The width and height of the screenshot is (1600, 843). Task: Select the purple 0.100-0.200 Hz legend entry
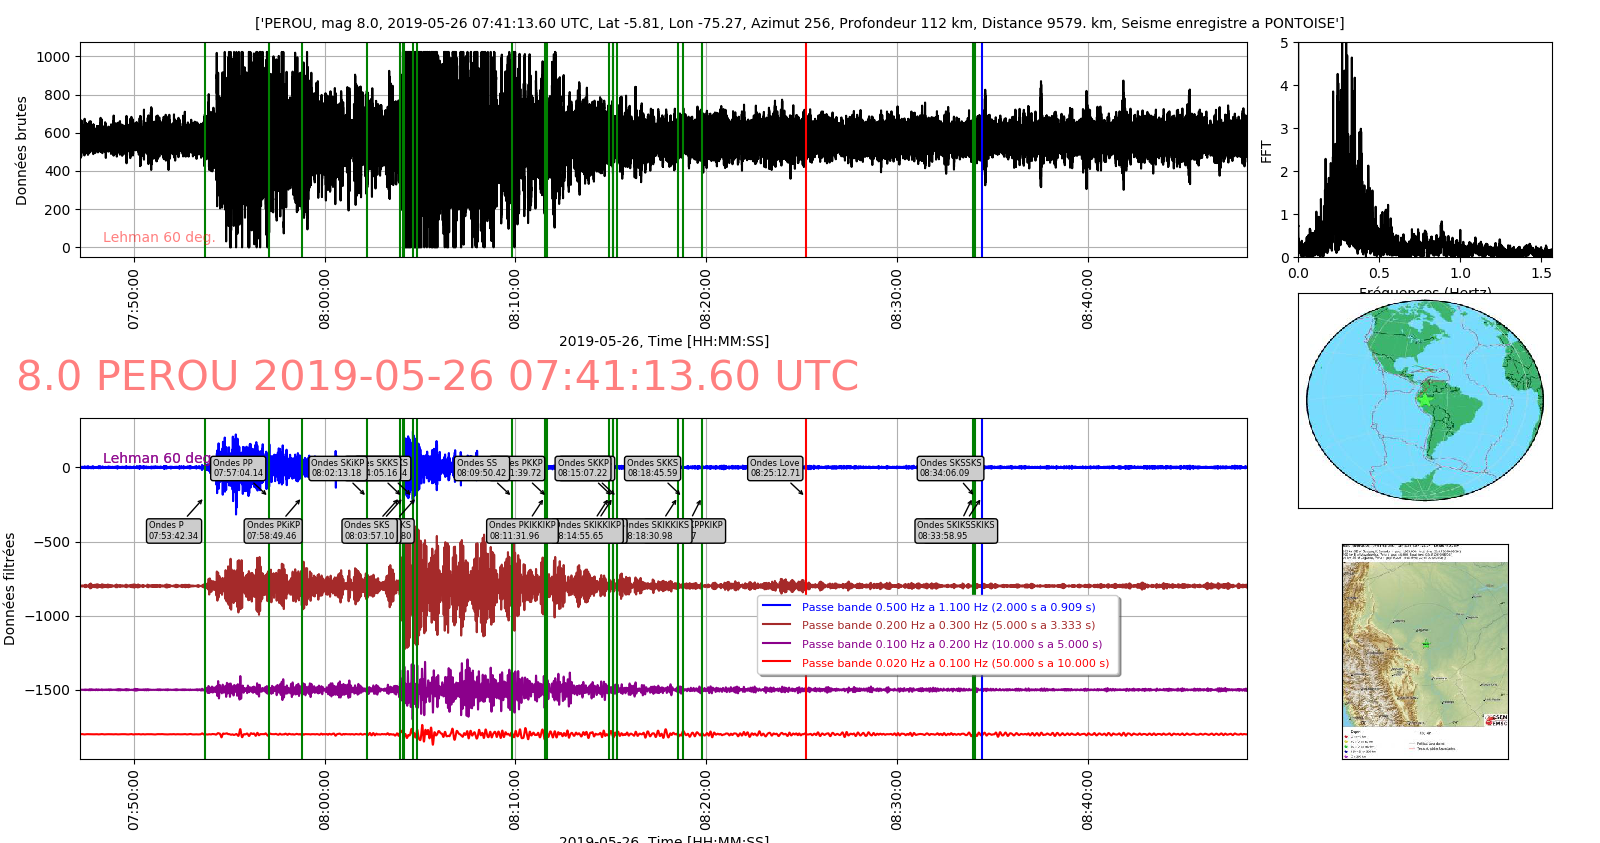932,644
